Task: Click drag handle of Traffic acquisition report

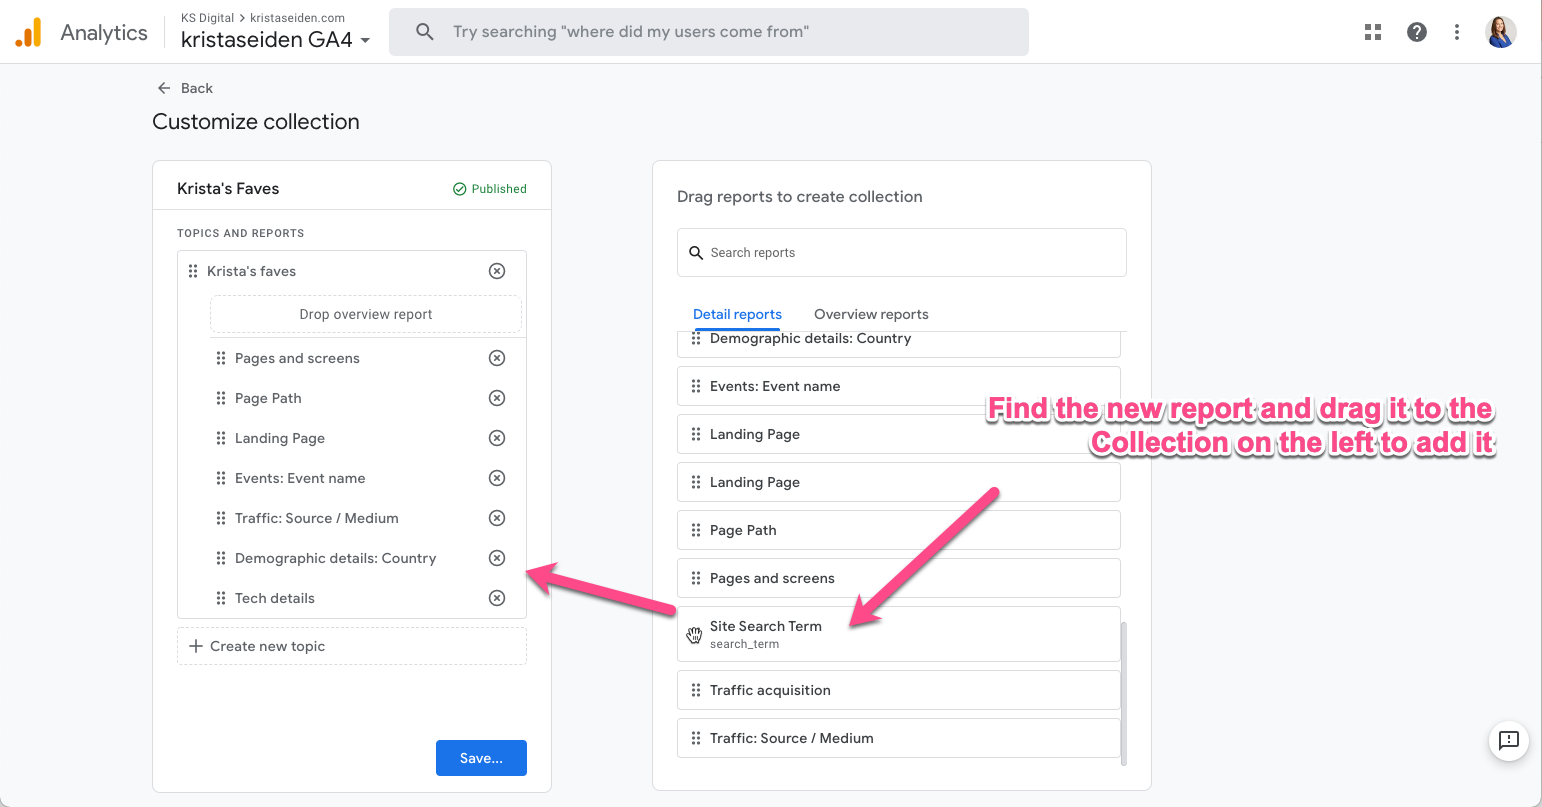Action: pyautogui.click(x=696, y=690)
